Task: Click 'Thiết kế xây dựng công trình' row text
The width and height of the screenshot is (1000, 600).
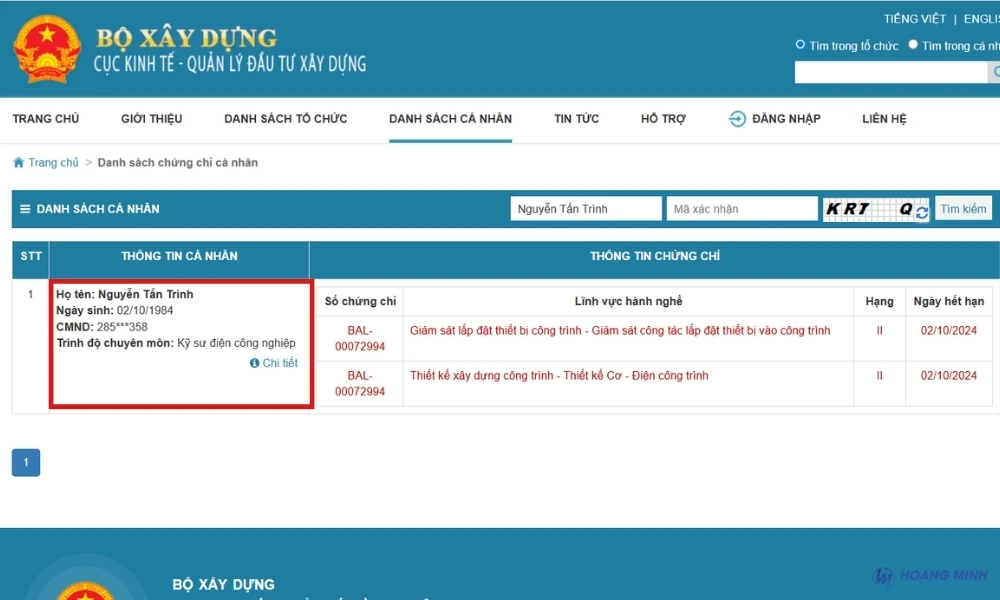Action: coord(559,376)
